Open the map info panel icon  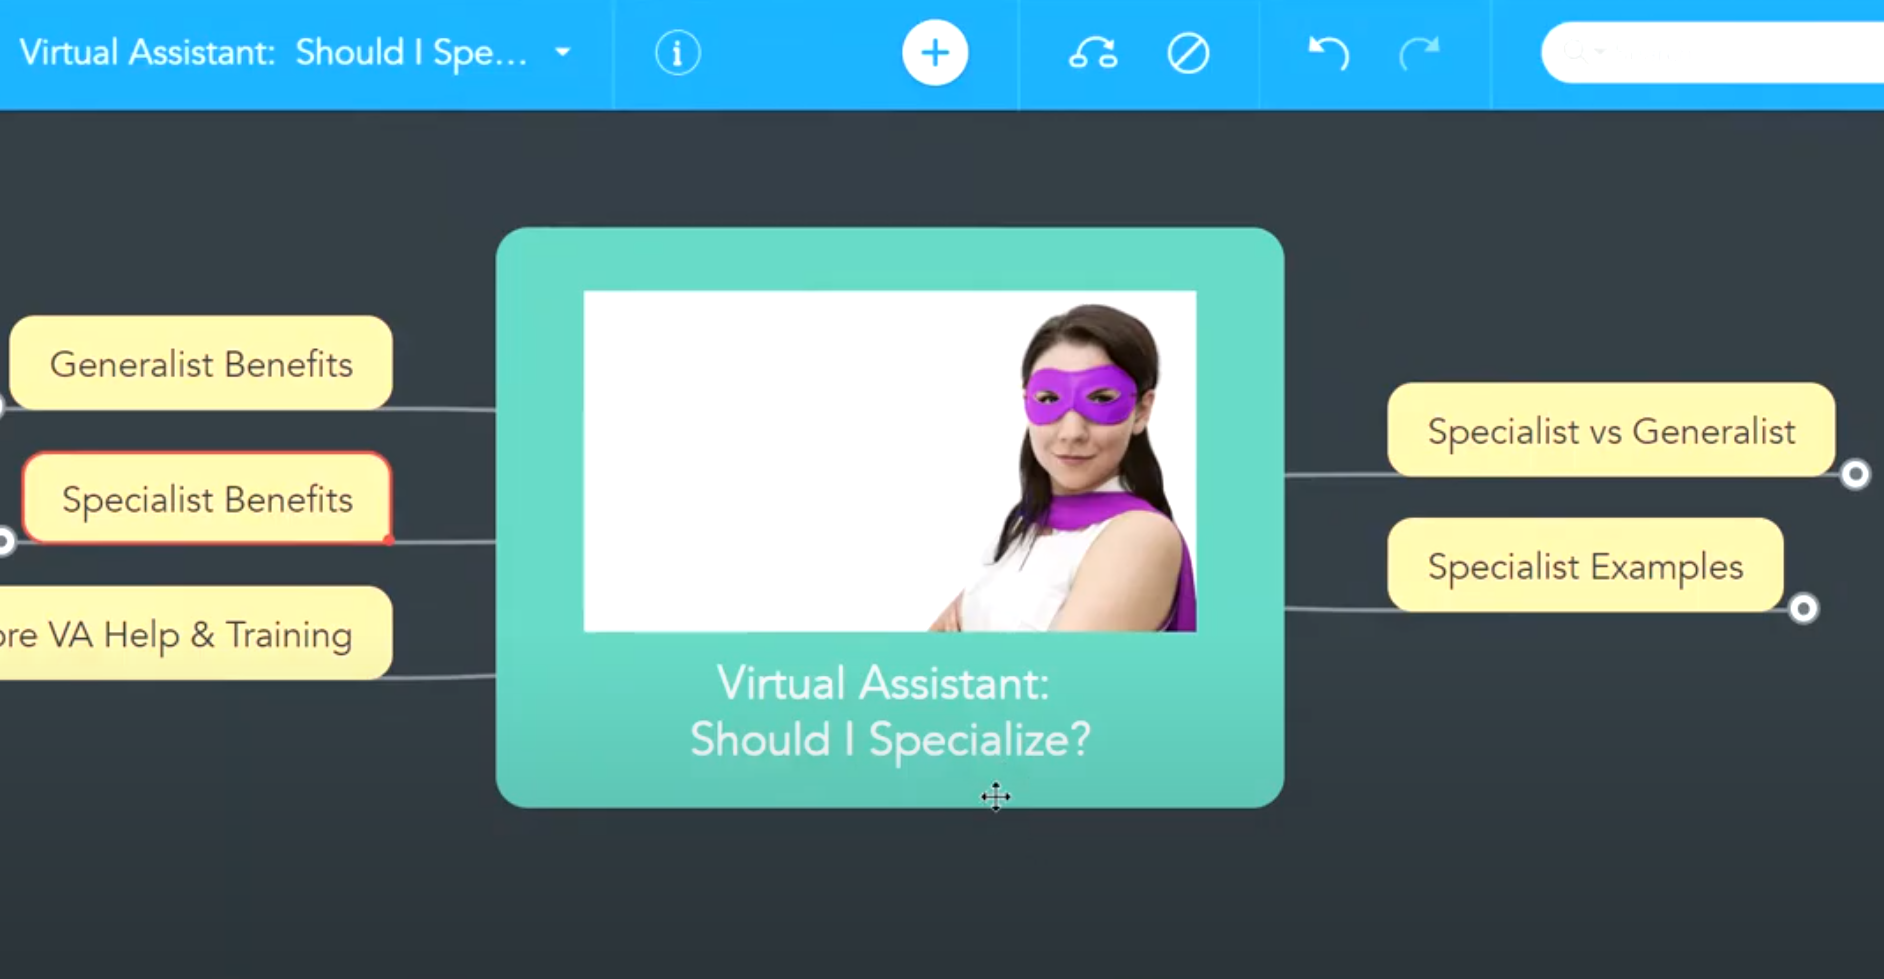677,53
